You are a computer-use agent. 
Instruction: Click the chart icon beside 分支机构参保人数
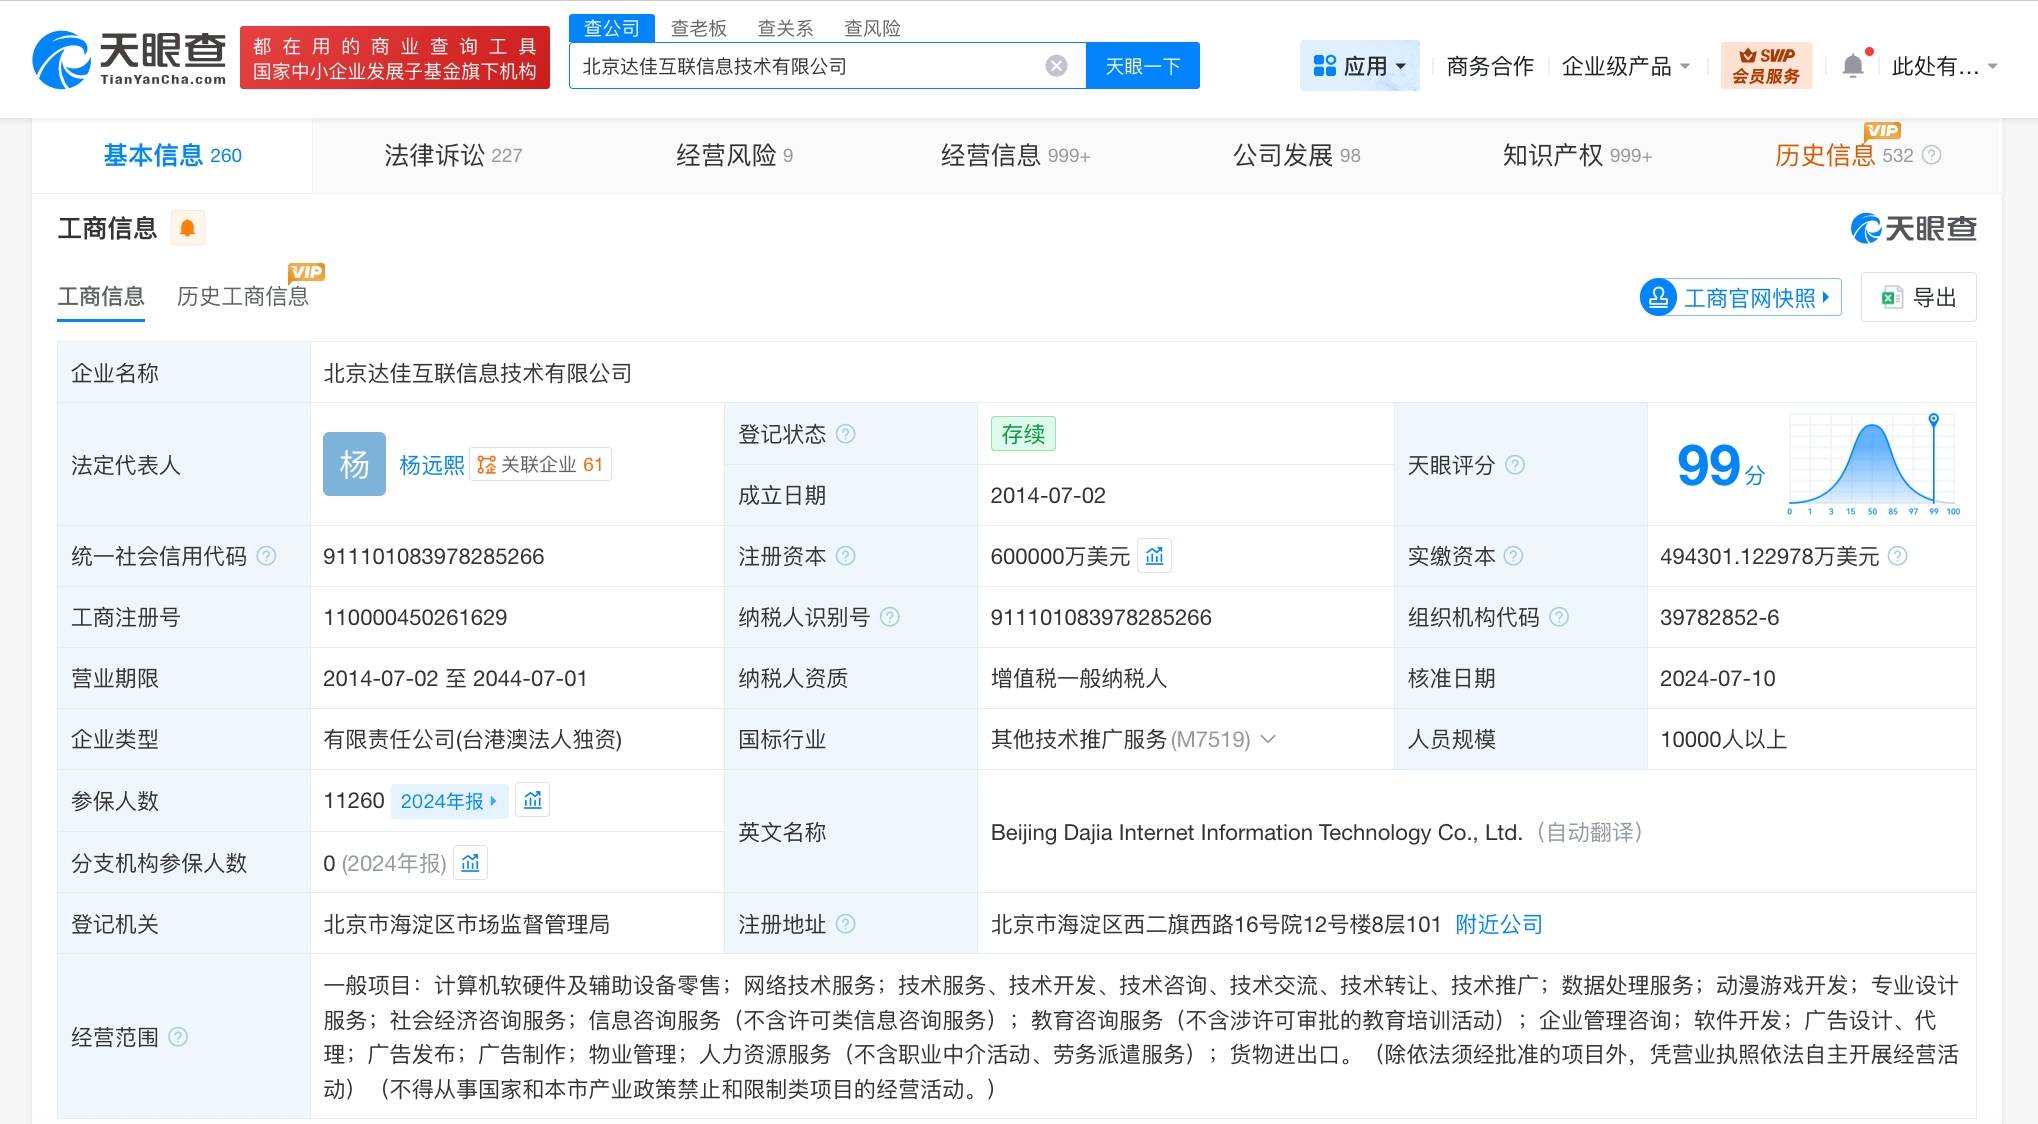pos(471,862)
